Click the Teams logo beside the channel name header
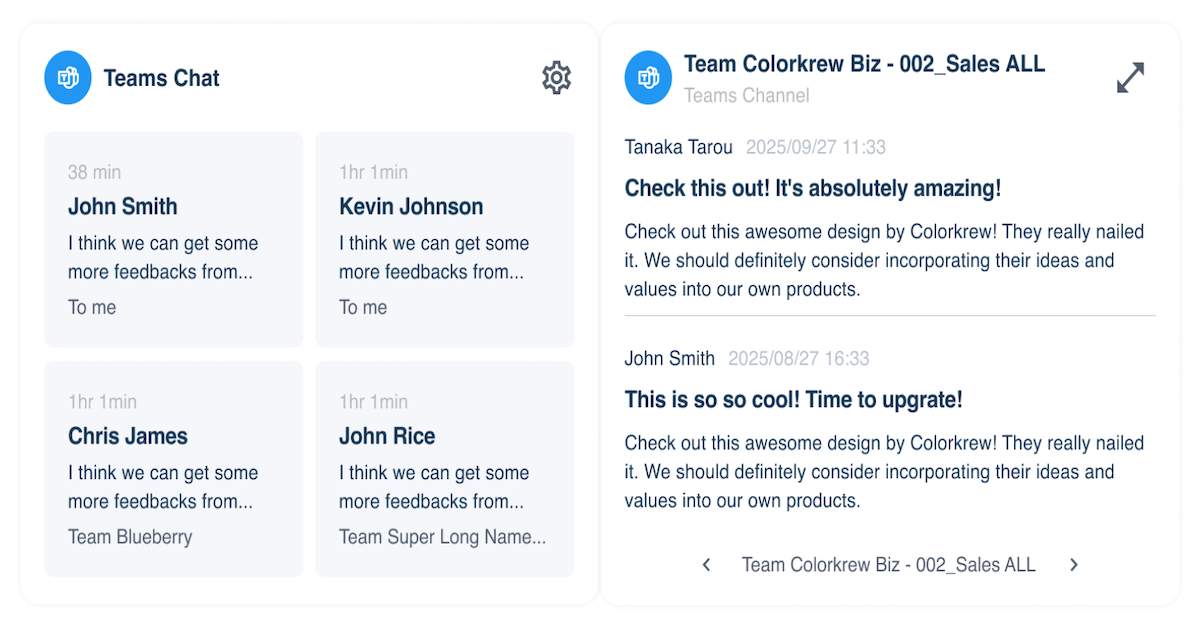This screenshot has width=1200, height=628. tap(648, 78)
